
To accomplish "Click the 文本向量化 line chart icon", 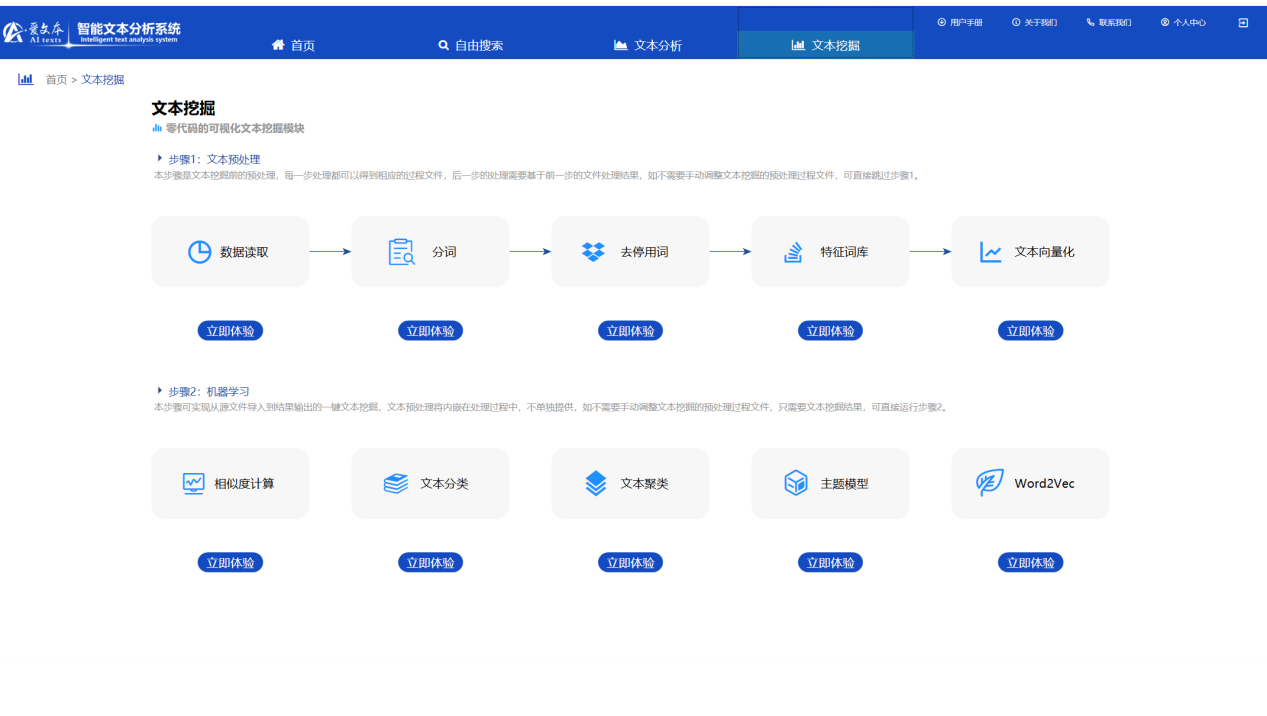I will pos(990,252).
